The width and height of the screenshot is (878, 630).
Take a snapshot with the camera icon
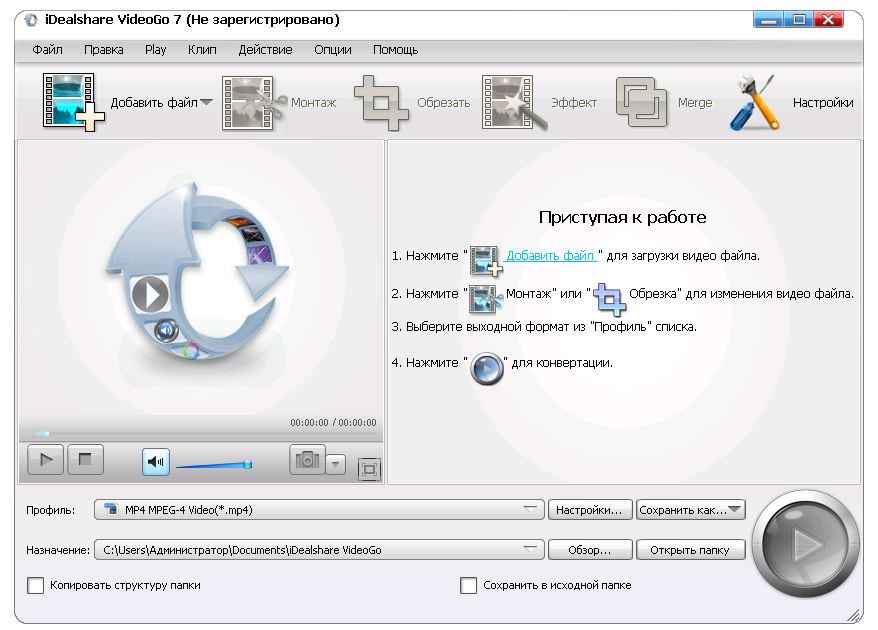coord(307,460)
